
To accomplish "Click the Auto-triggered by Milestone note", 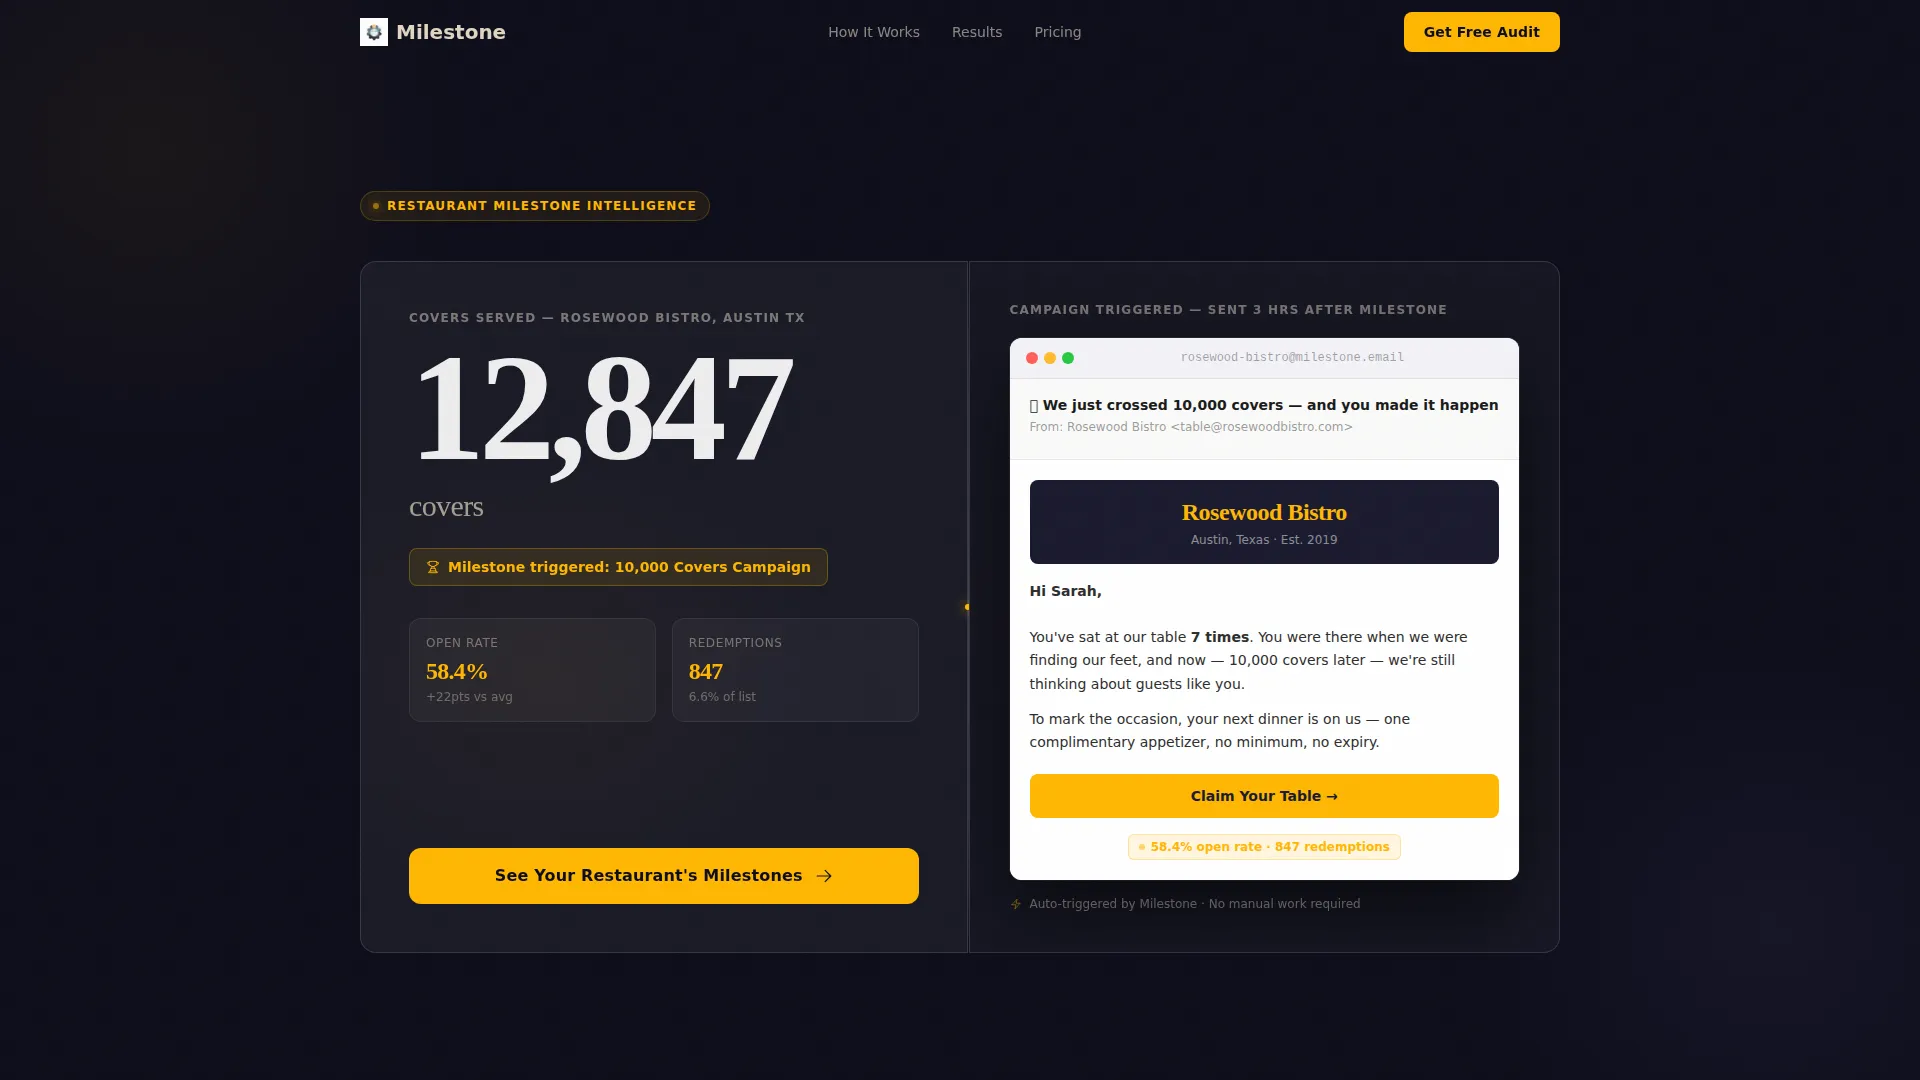I will [1195, 904].
